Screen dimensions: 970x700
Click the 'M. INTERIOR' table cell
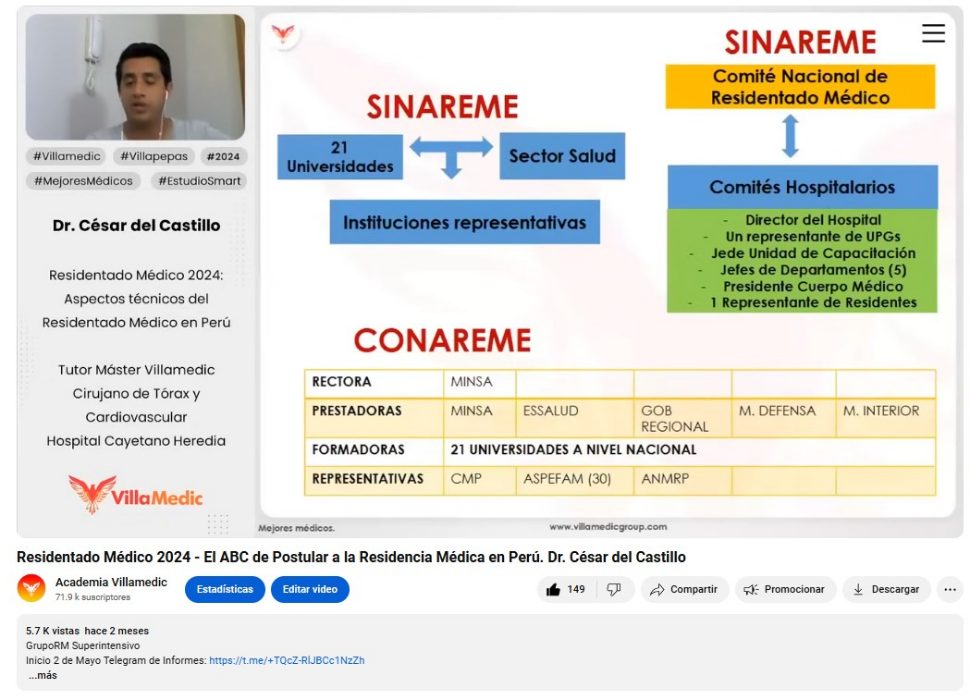click(886, 418)
